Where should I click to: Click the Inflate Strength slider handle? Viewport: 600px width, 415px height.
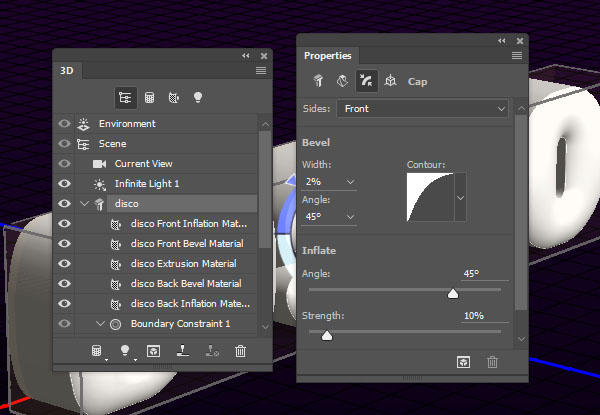pyautogui.click(x=327, y=335)
